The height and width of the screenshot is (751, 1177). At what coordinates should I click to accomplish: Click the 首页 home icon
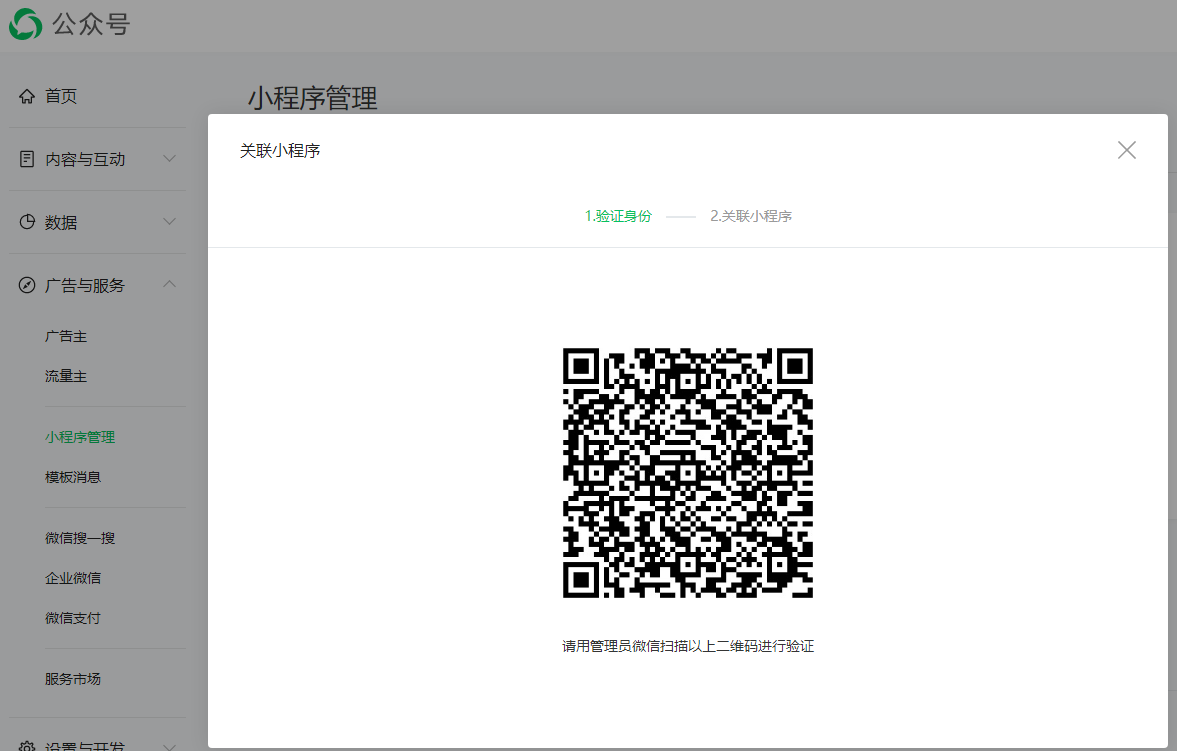coord(27,96)
